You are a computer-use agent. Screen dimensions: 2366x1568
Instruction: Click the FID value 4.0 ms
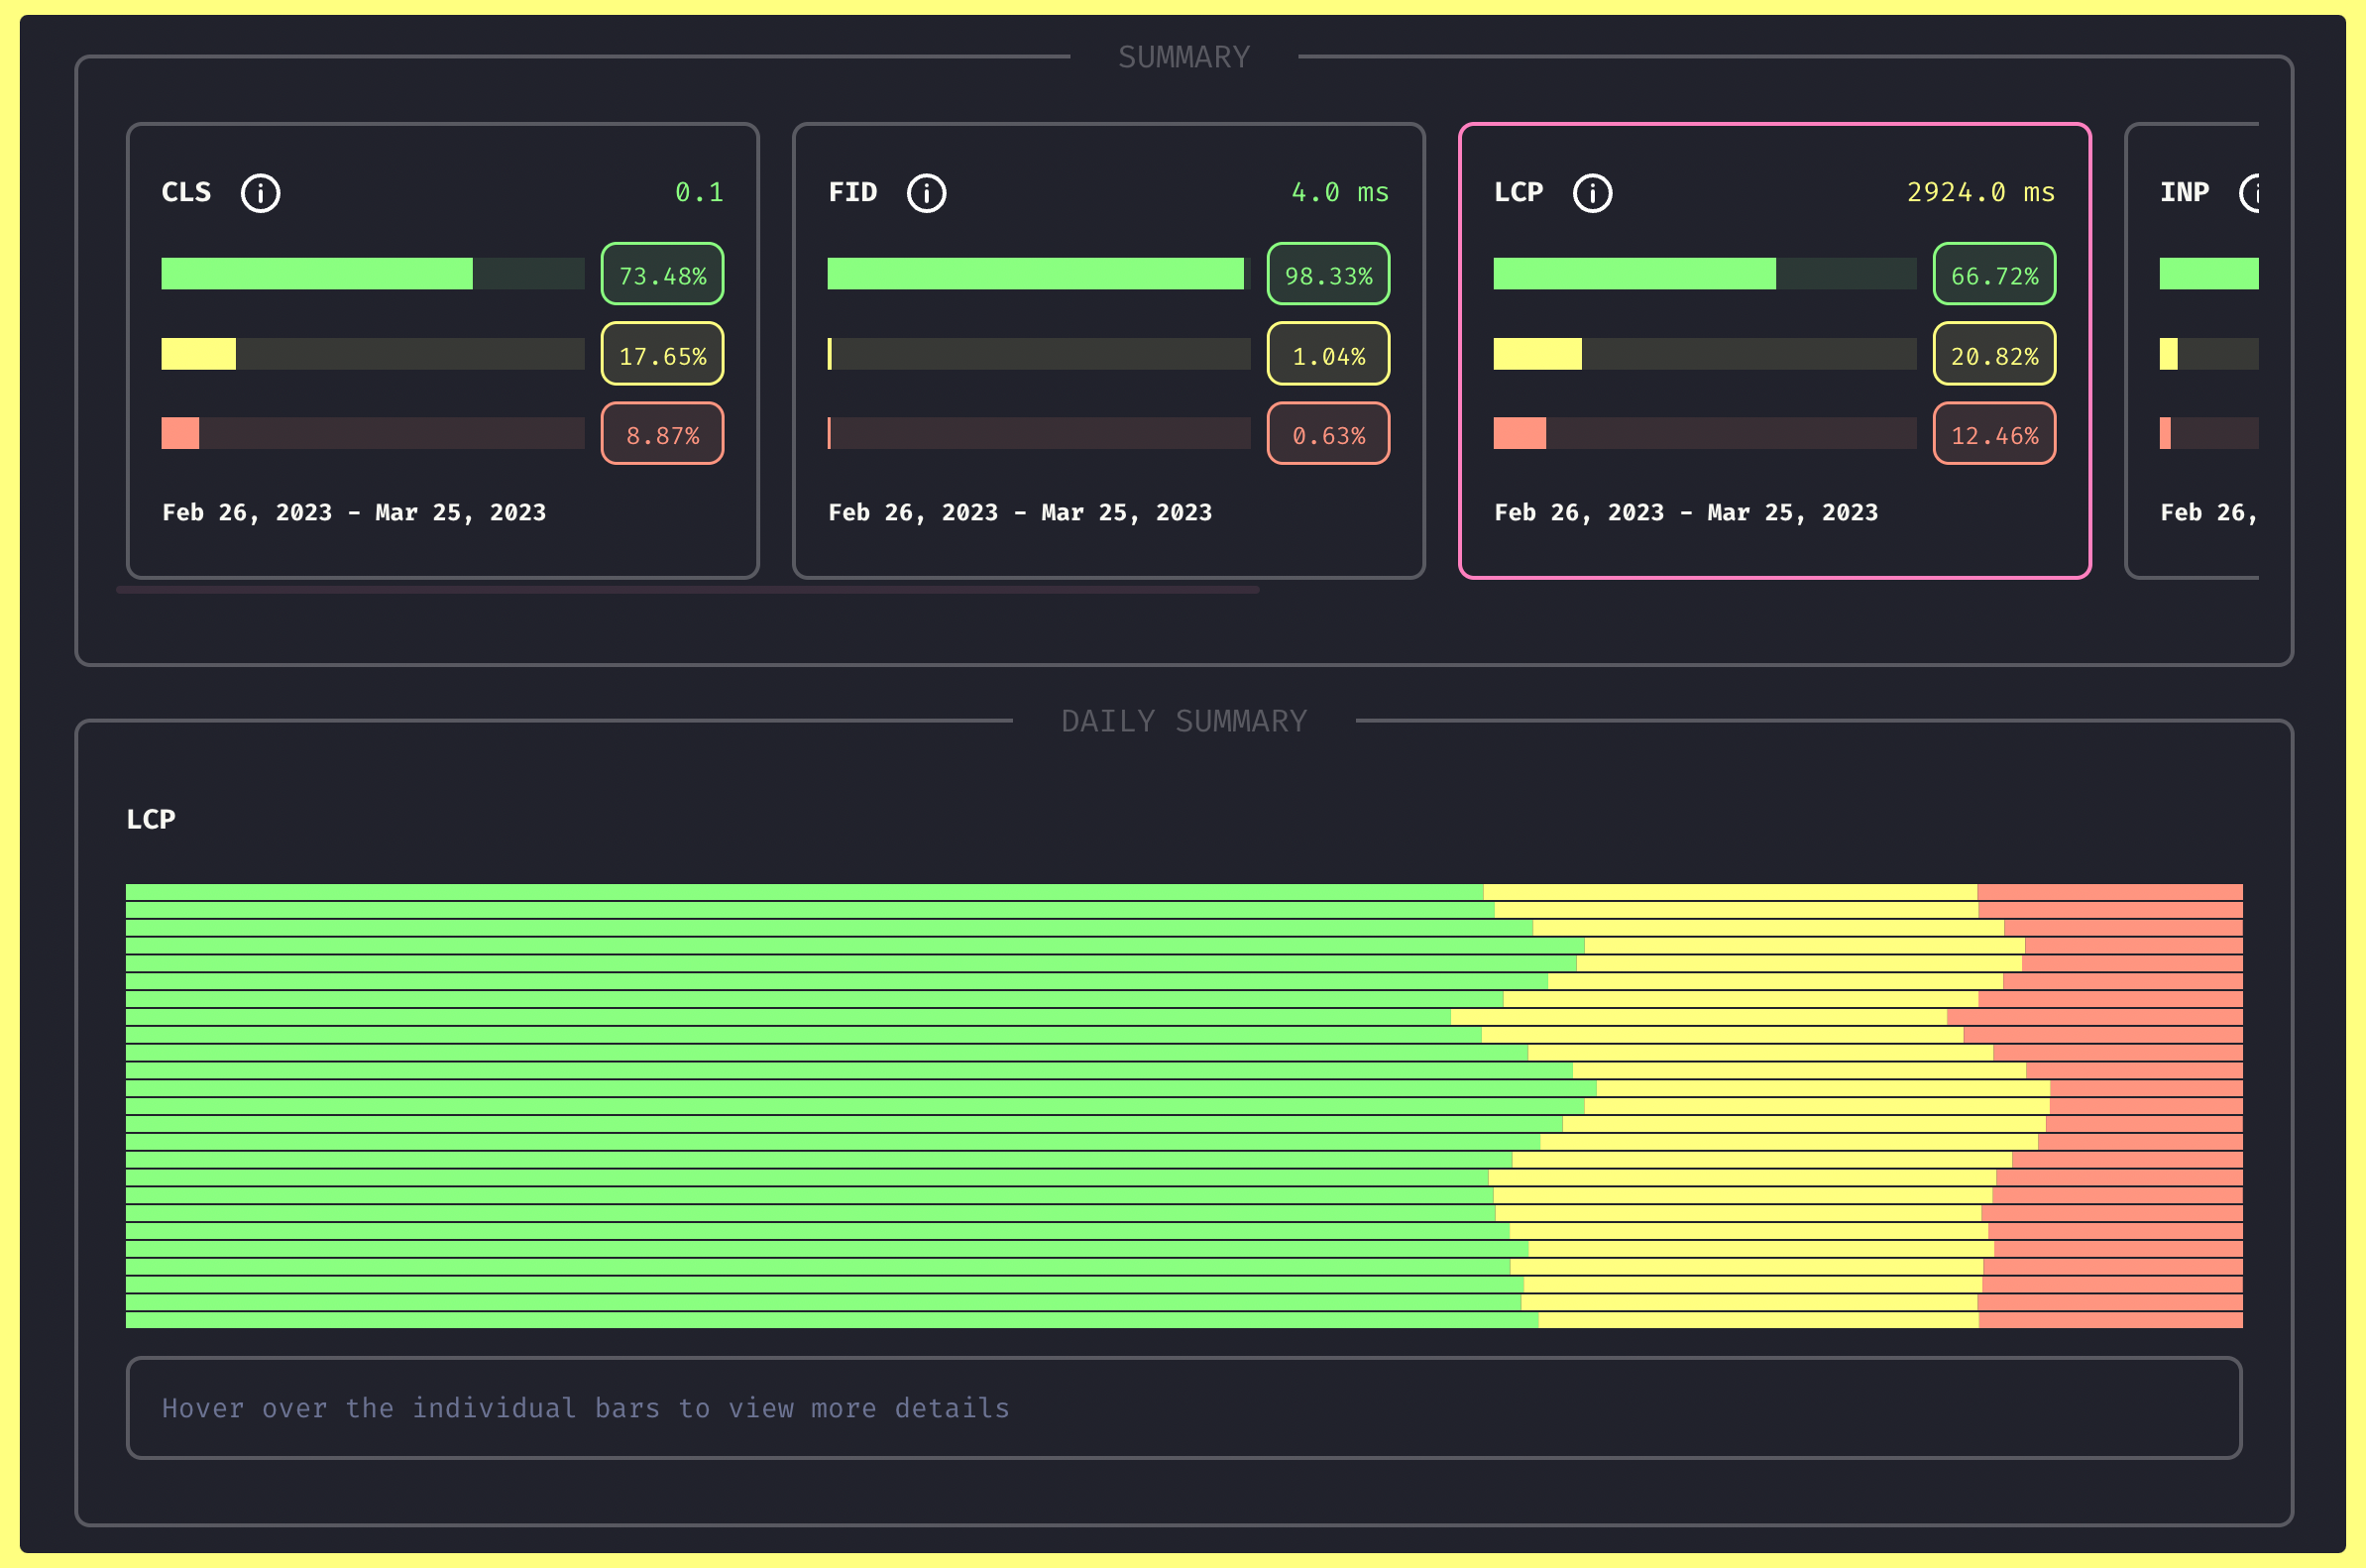[x=1340, y=192]
